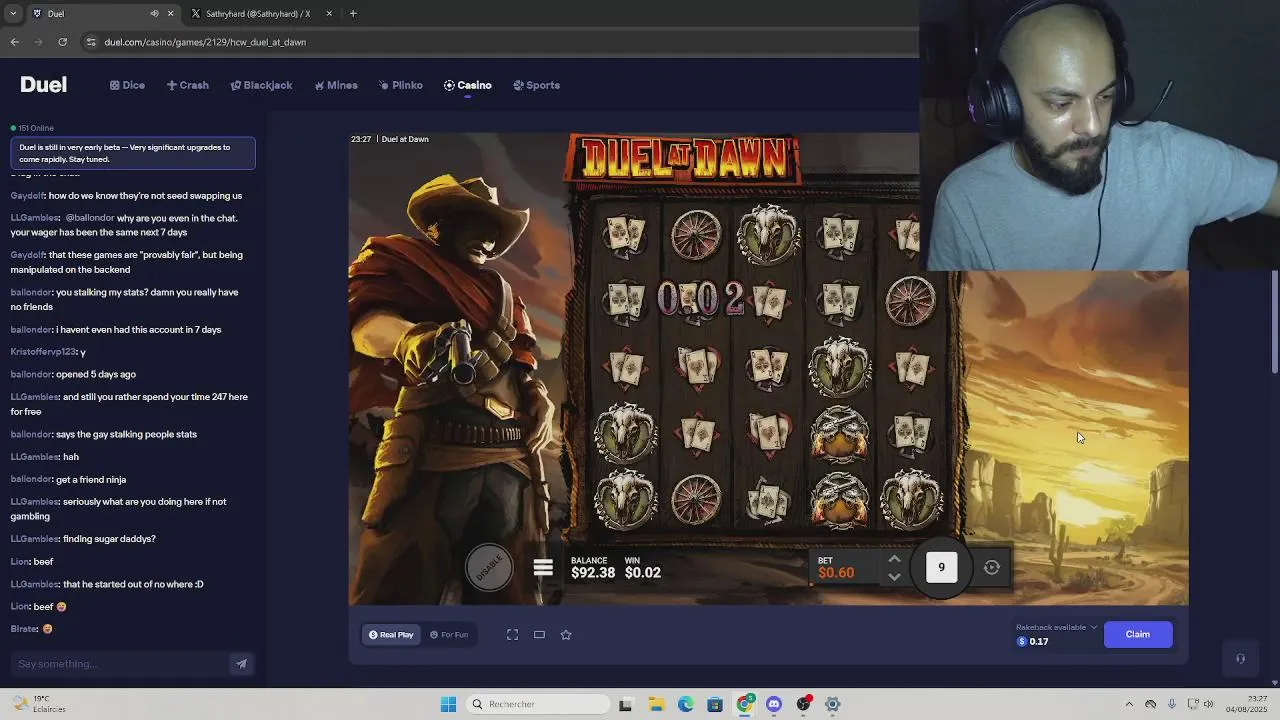This screenshot has width=1280, height=720.
Task: Click the Kristoffervp123 chat username
Action: (x=43, y=352)
